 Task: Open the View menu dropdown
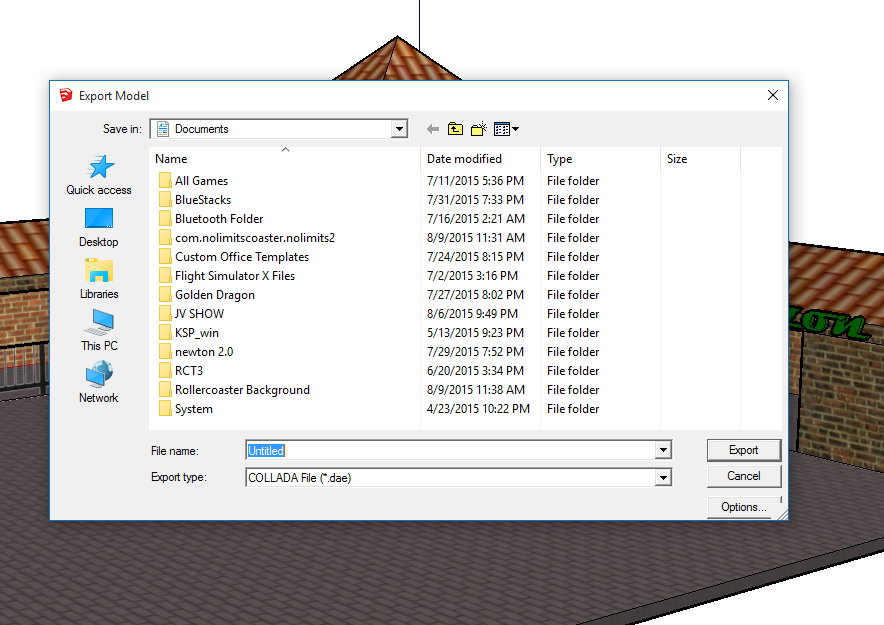[506, 129]
